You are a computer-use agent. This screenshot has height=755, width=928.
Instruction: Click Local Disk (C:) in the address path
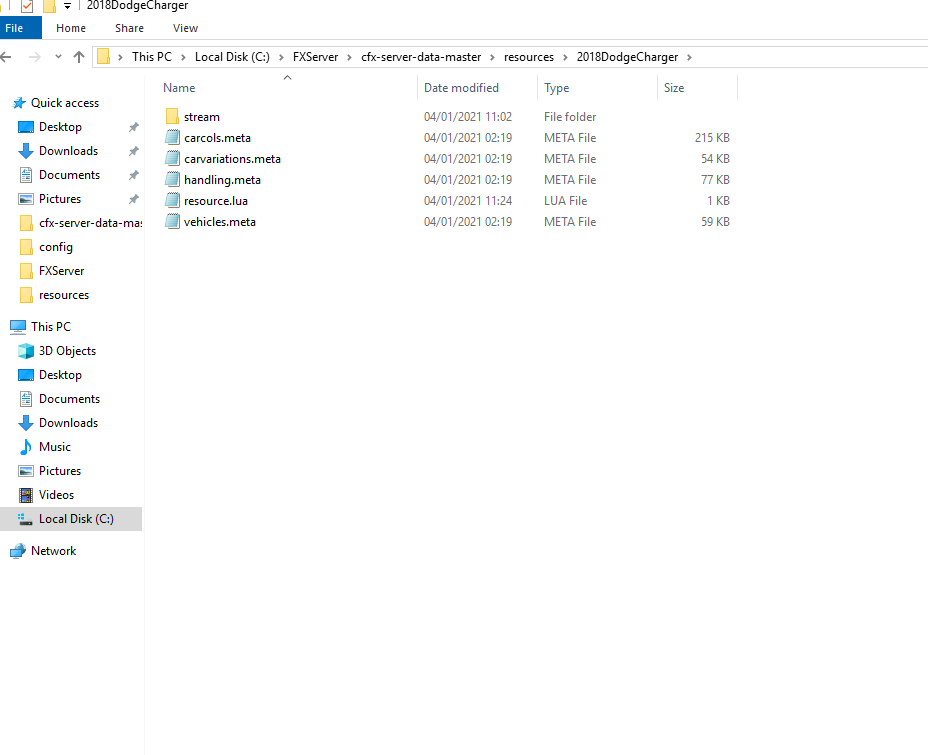click(232, 57)
